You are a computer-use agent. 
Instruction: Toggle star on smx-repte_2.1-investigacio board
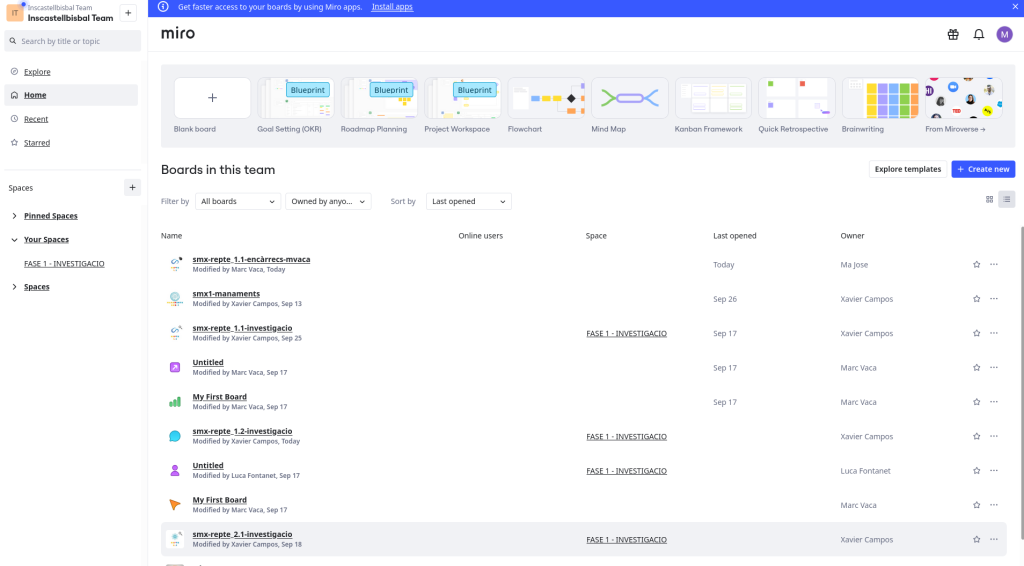tap(976, 540)
